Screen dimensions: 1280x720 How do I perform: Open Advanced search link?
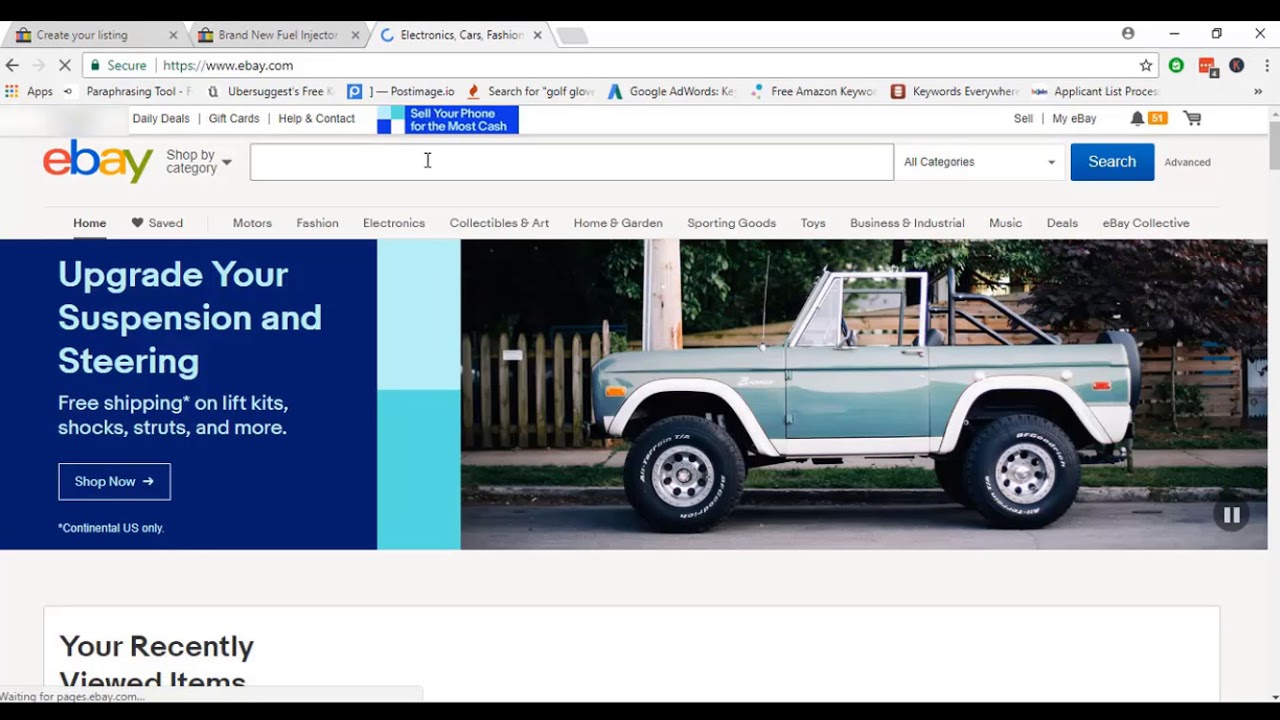(x=1187, y=162)
